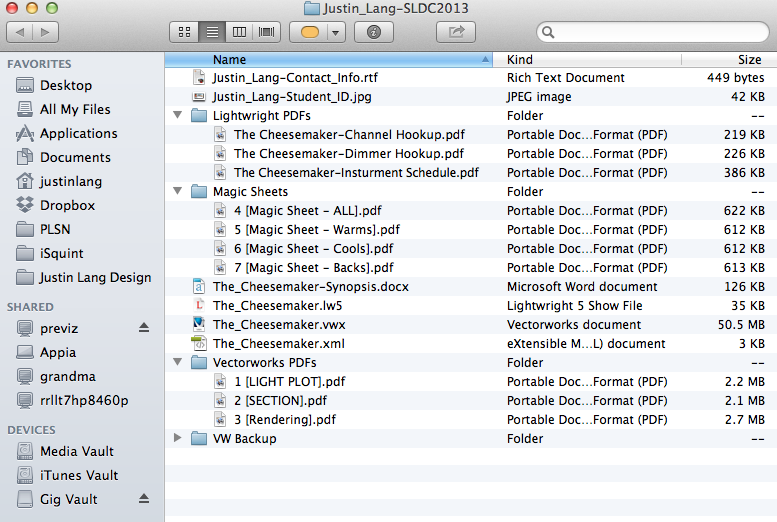The image size is (777, 522).
Task: Select the Magic Sheets folder name
Action: pos(250,191)
